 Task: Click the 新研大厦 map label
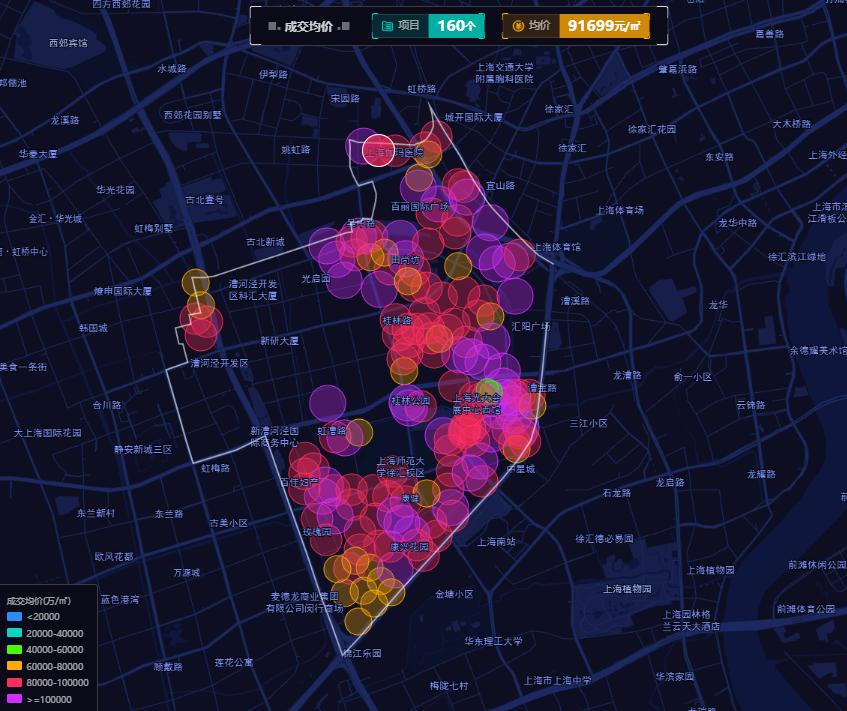279,341
